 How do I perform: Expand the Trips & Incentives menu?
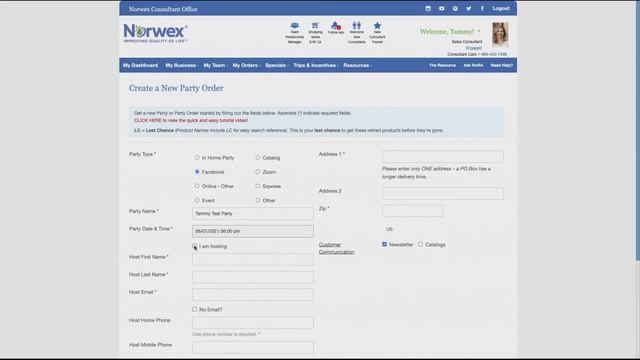(x=316, y=65)
